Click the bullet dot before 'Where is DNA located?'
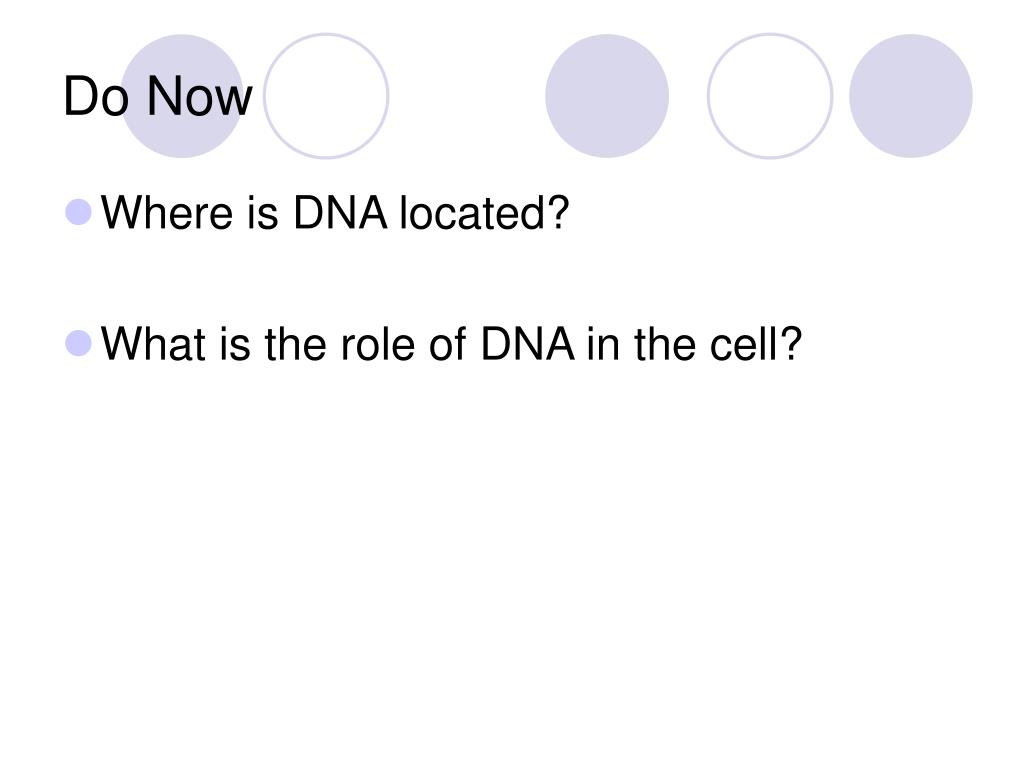Screen dimensions: 1024x768 78,212
